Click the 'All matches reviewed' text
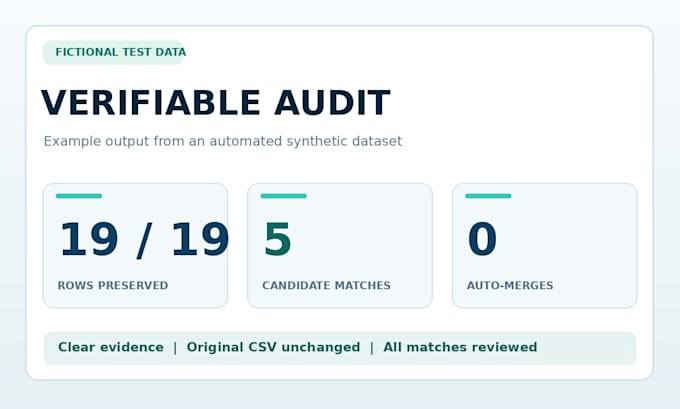The height and width of the screenshot is (409, 680). (x=460, y=347)
